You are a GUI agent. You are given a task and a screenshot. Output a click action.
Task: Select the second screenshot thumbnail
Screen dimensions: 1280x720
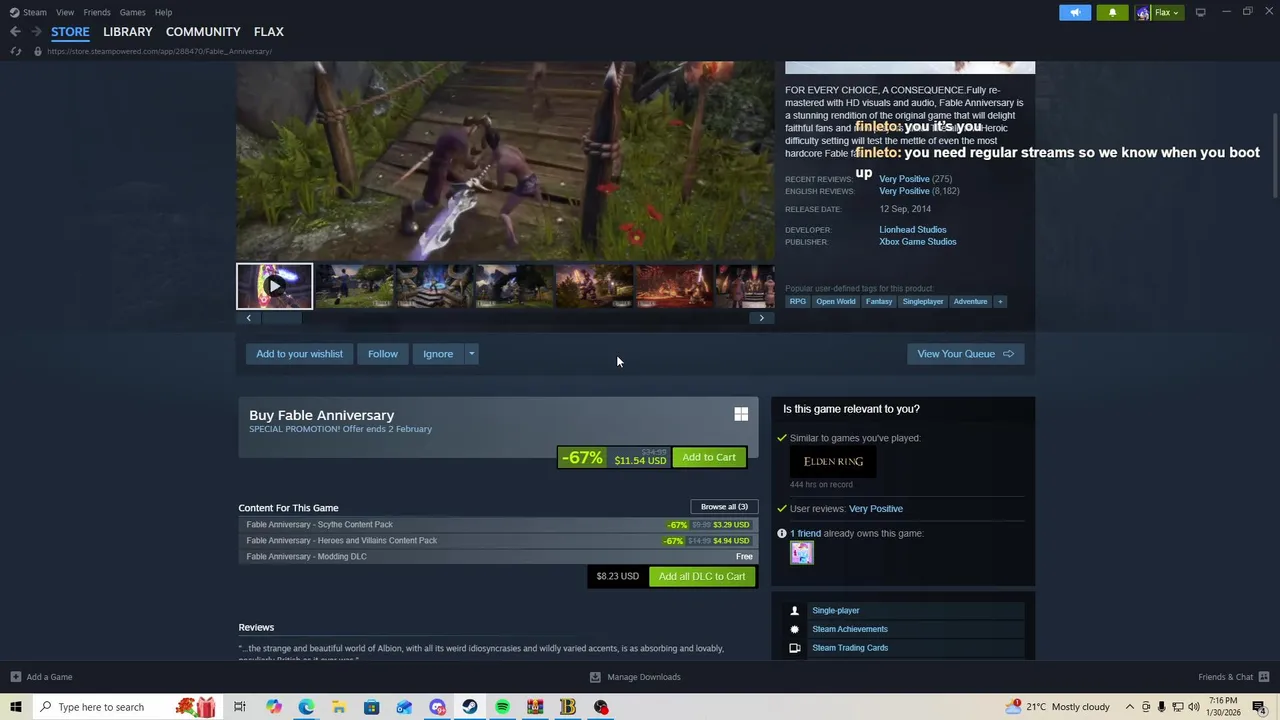pos(354,286)
